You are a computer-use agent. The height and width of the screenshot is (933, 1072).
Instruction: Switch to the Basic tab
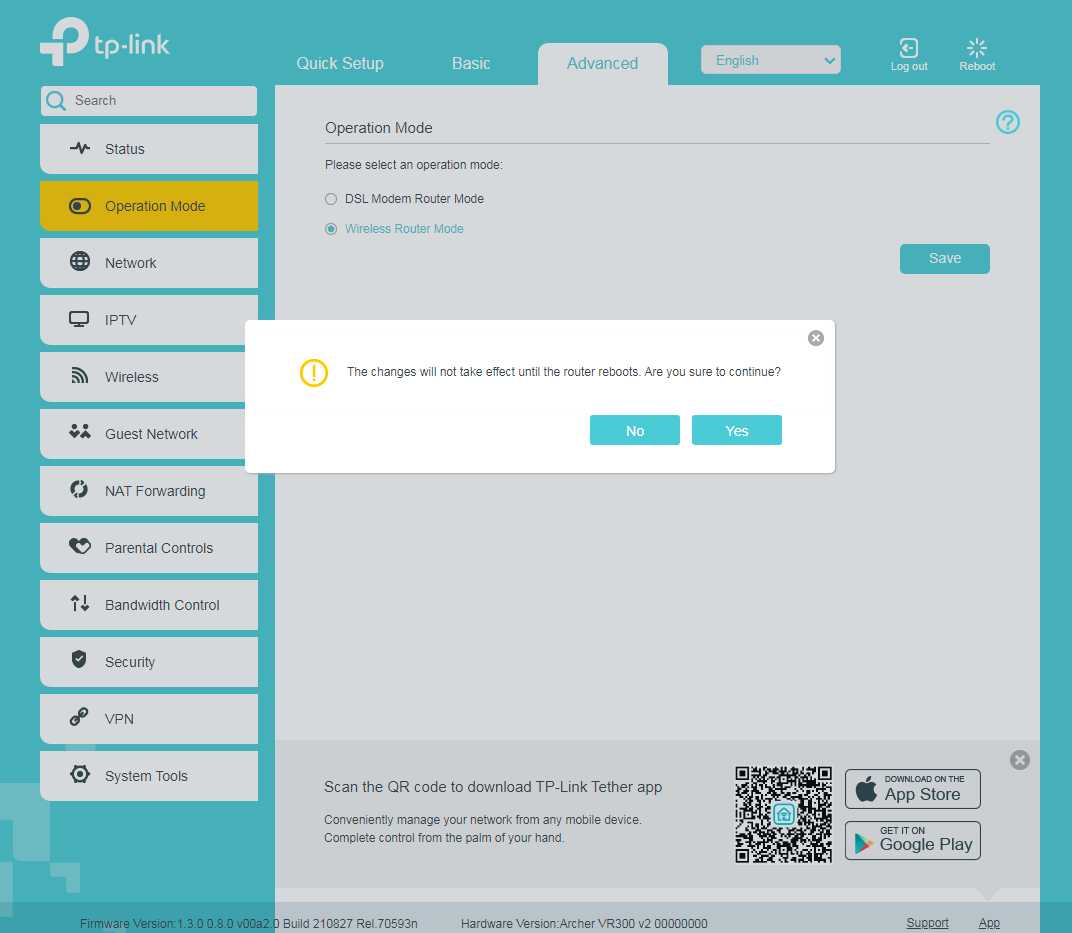tap(471, 64)
